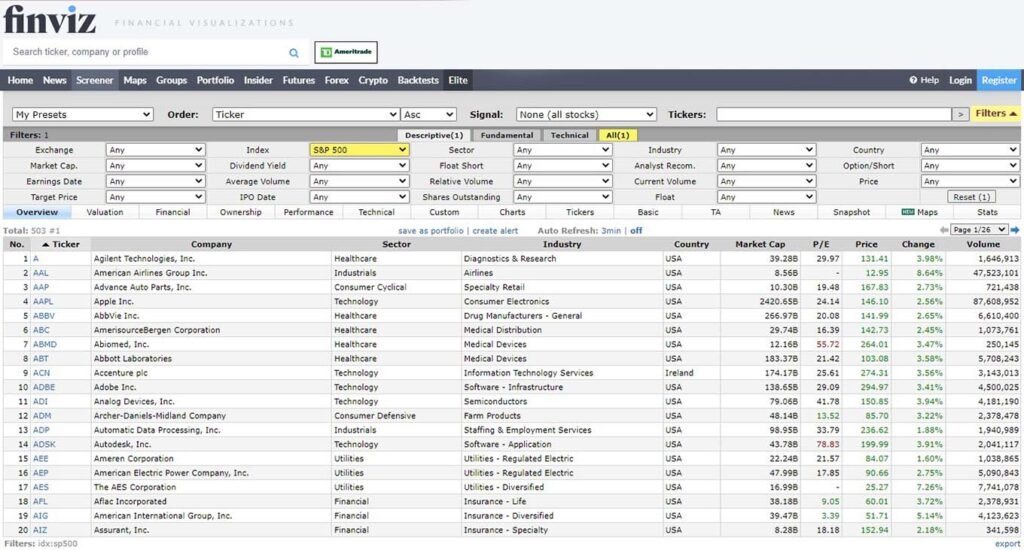Viewport: 1024px width, 550px height.
Task: Sort by P/E column header
Action: pos(821,244)
